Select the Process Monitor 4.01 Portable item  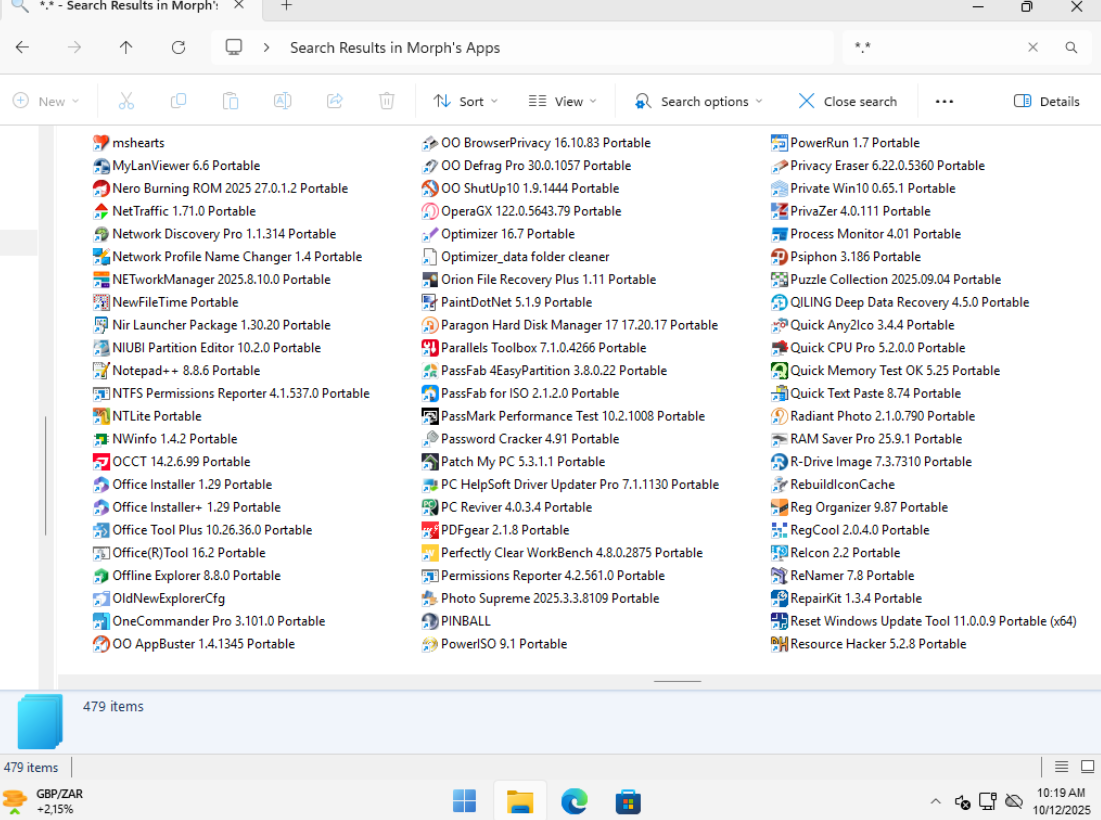875,234
